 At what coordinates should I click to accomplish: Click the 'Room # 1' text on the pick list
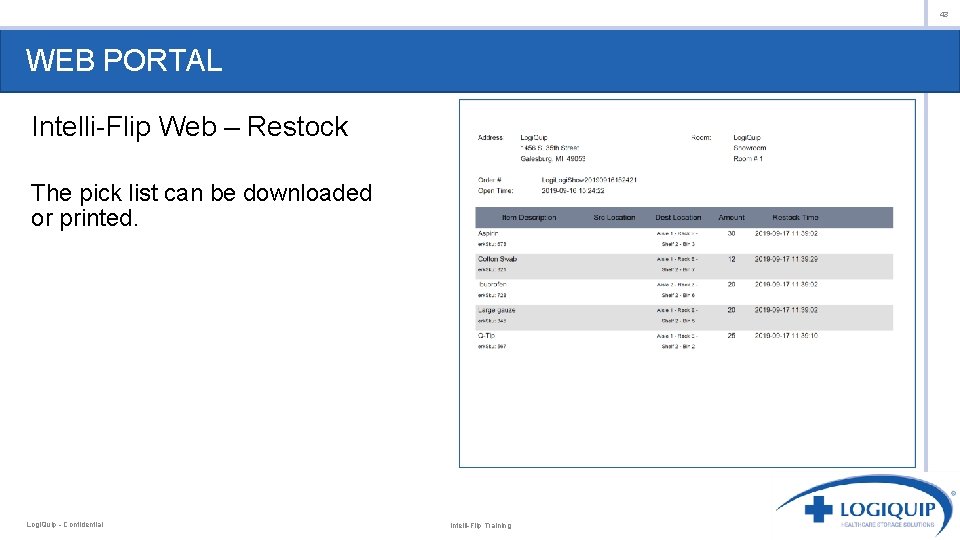click(748, 159)
